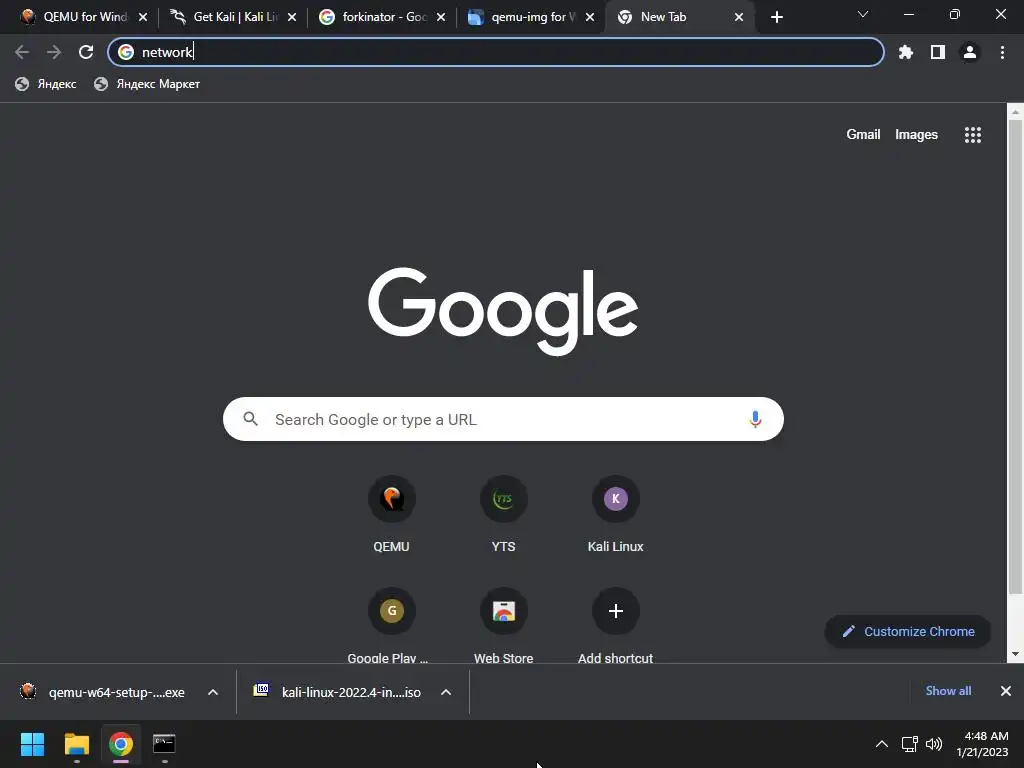Open the Extensions puzzle icon
The width and height of the screenshot is (1024, 768).
tap(906, 52)
